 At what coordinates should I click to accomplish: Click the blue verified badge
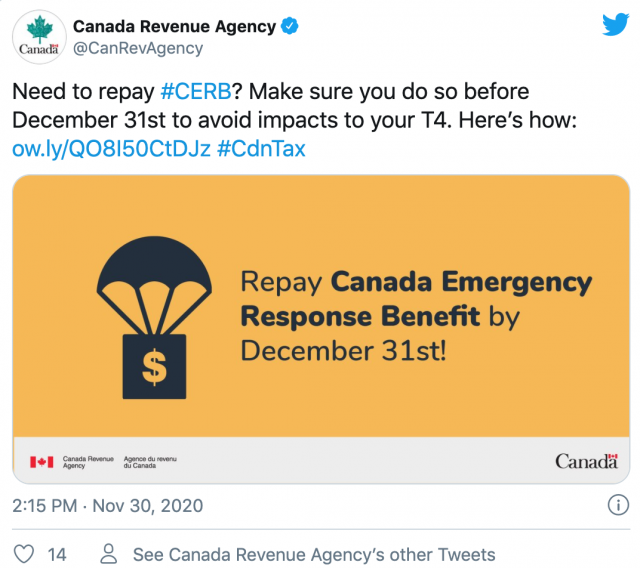(289, 26)
